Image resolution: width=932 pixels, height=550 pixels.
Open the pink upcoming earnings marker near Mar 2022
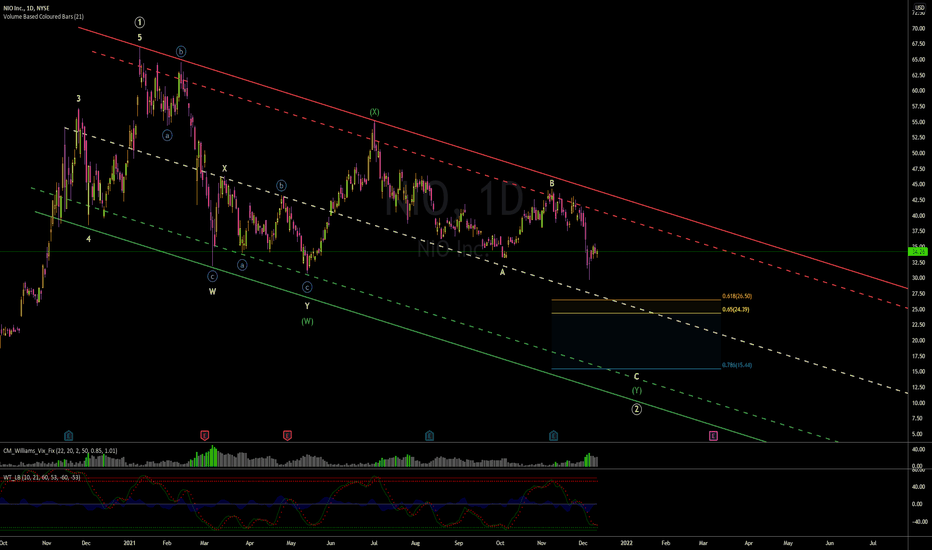[x=713, y=436]
